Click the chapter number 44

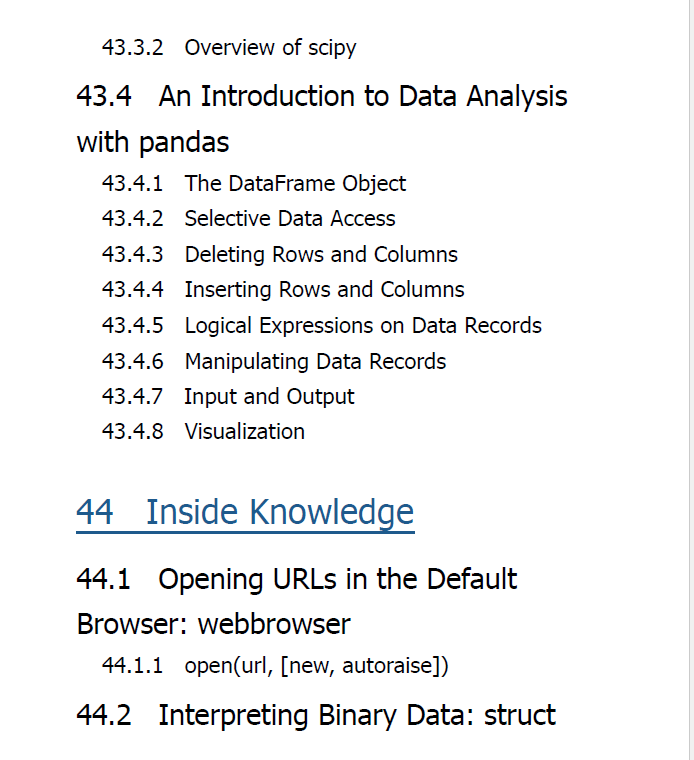click(x=95, y=512)
